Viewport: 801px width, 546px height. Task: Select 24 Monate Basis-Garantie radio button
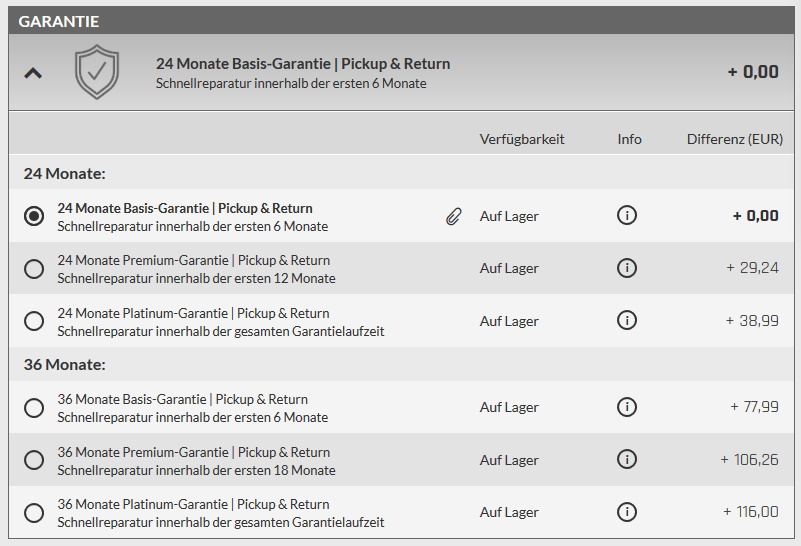pyautogui.click(x=34, y=217)
